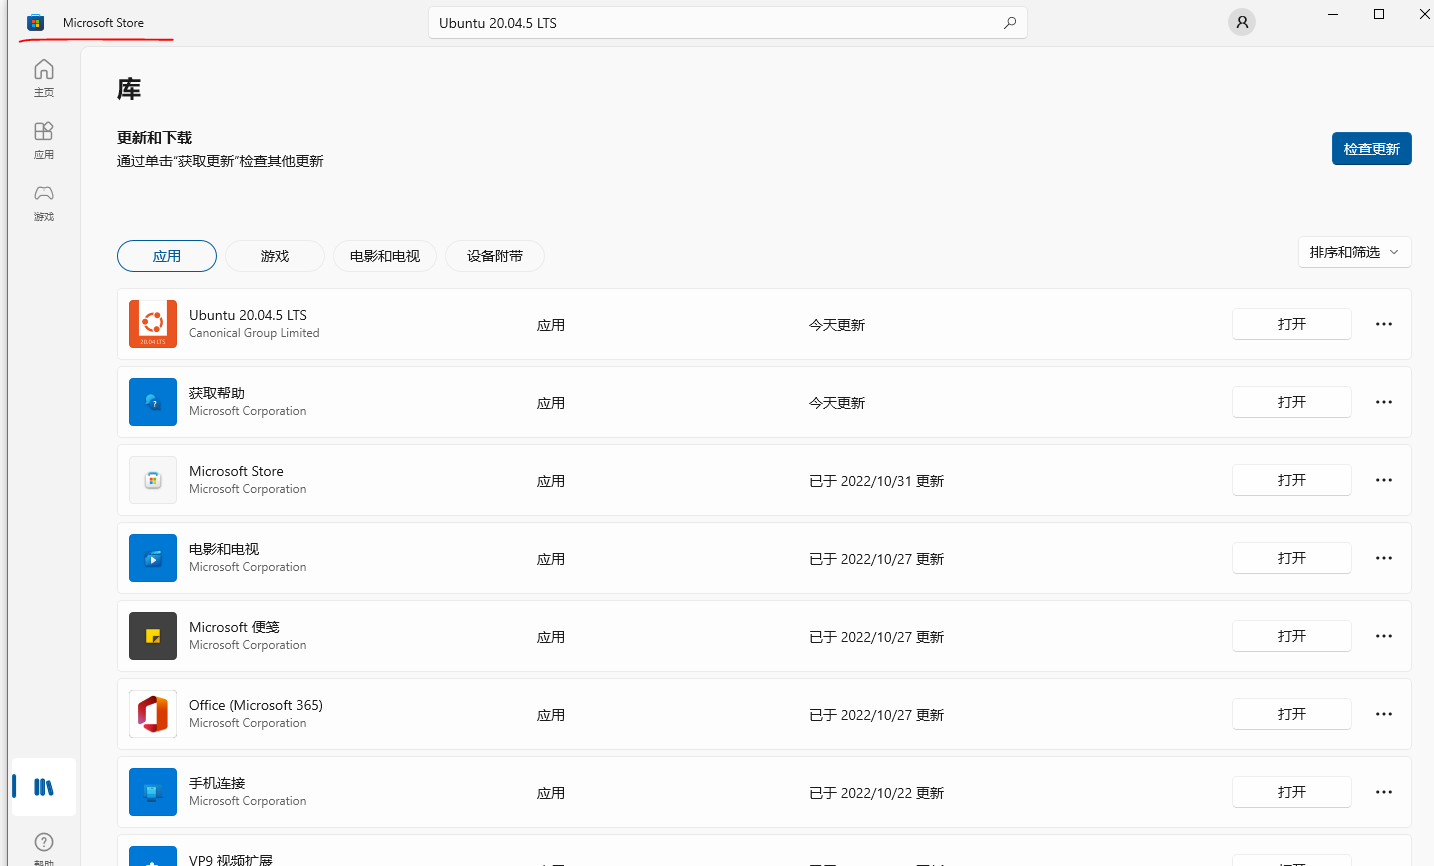Open the 帮助 help sidebar icon
The image size is (1434, 866).
tap(44, 848)
